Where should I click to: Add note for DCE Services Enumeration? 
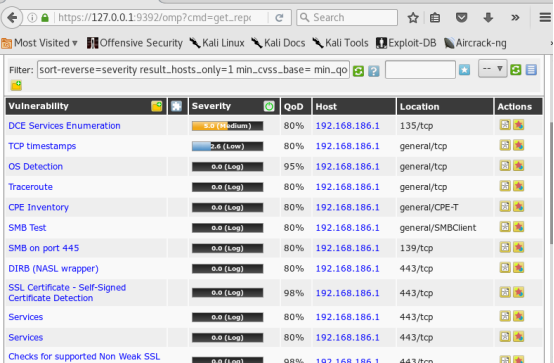pos(505,125)
